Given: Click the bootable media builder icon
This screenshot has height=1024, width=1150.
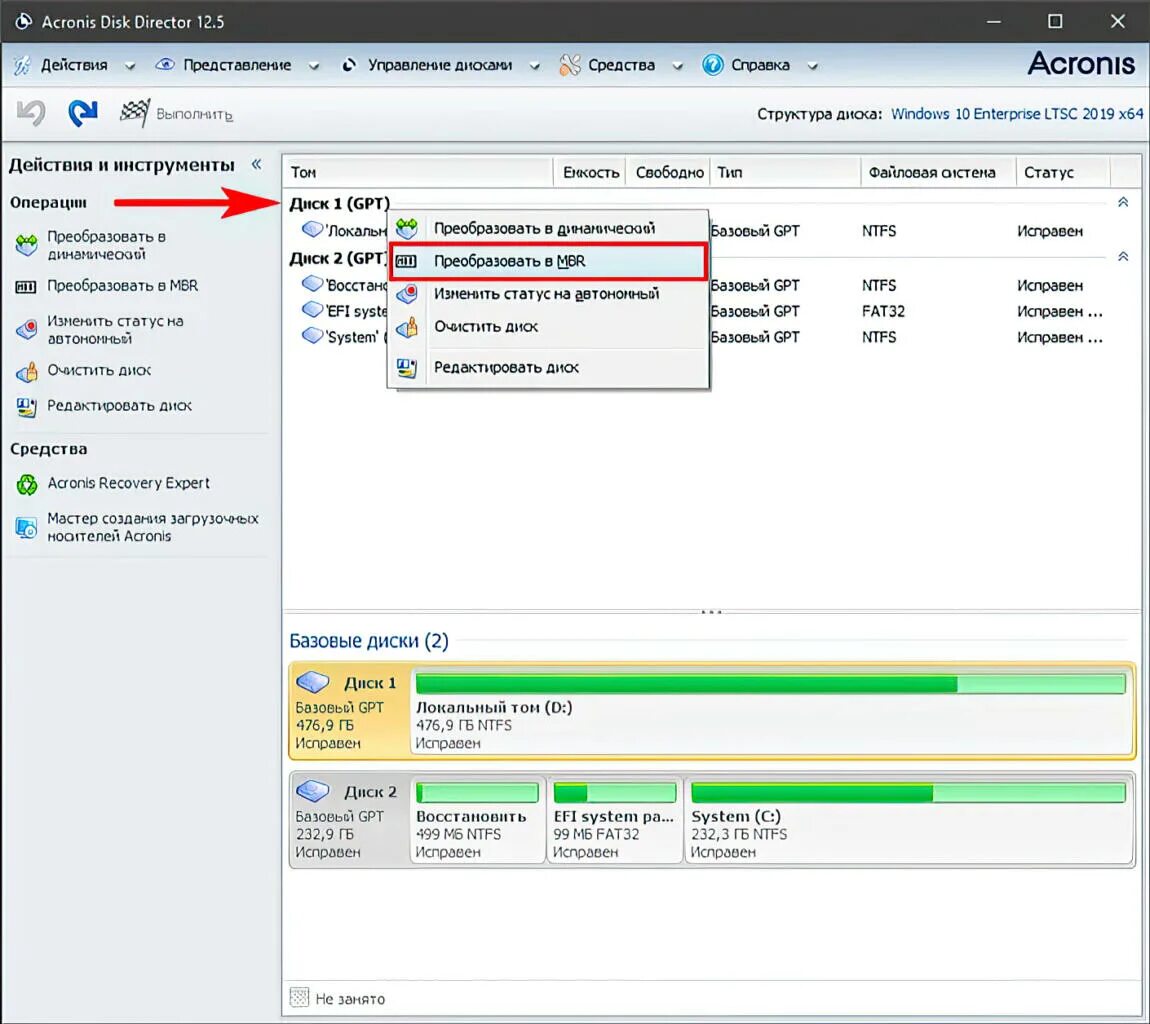Looking at the screenshot, I should 26,527.
